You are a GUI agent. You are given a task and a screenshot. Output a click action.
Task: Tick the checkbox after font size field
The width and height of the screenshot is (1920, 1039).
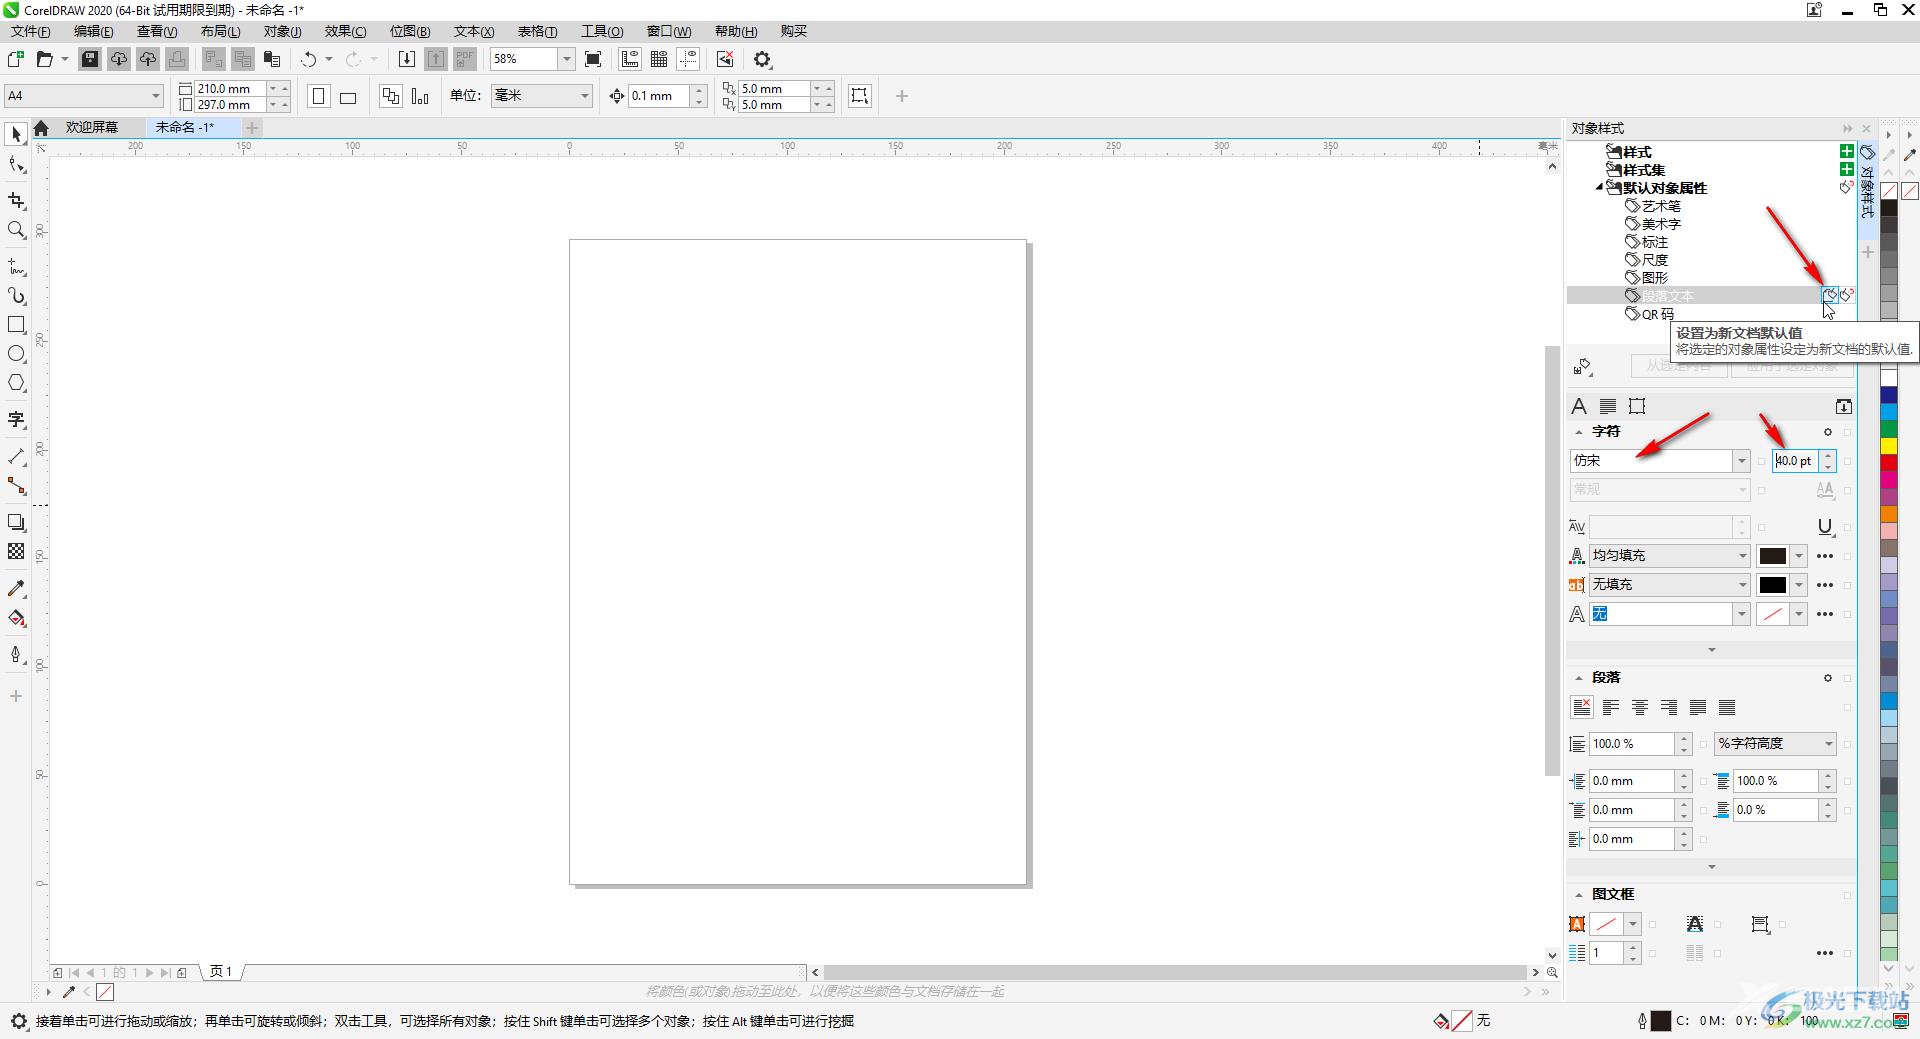coord(1847,461)
